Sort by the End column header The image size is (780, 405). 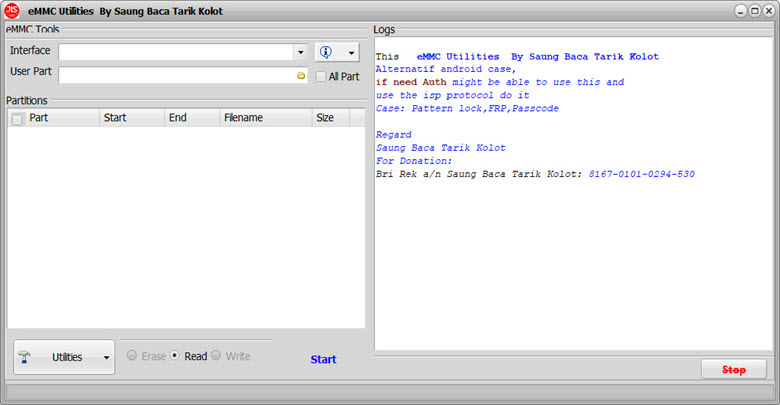pos(192,118)
